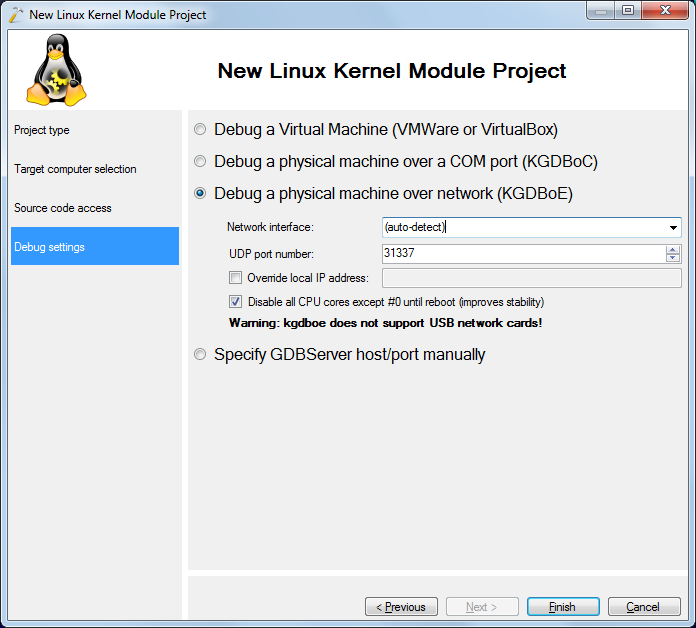Maximize the wizard window
The width and height of the screenshot is (696, 628).
(x=628, y=10)
